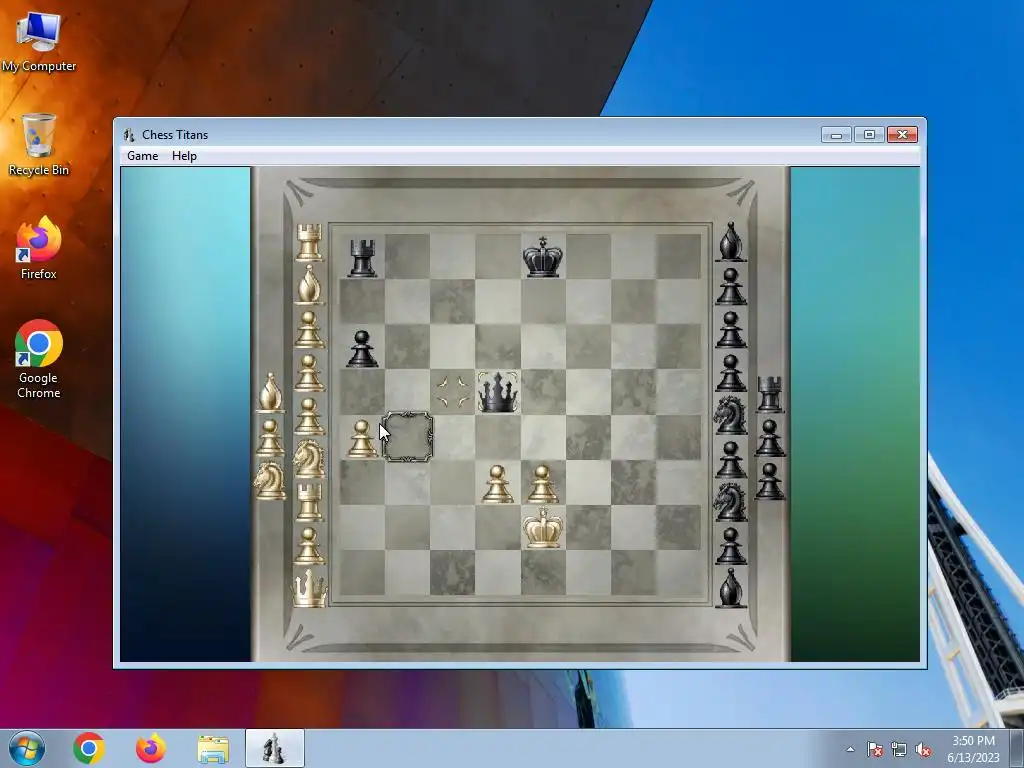
Task: Select the white king on the board
Action: [543, 528]
